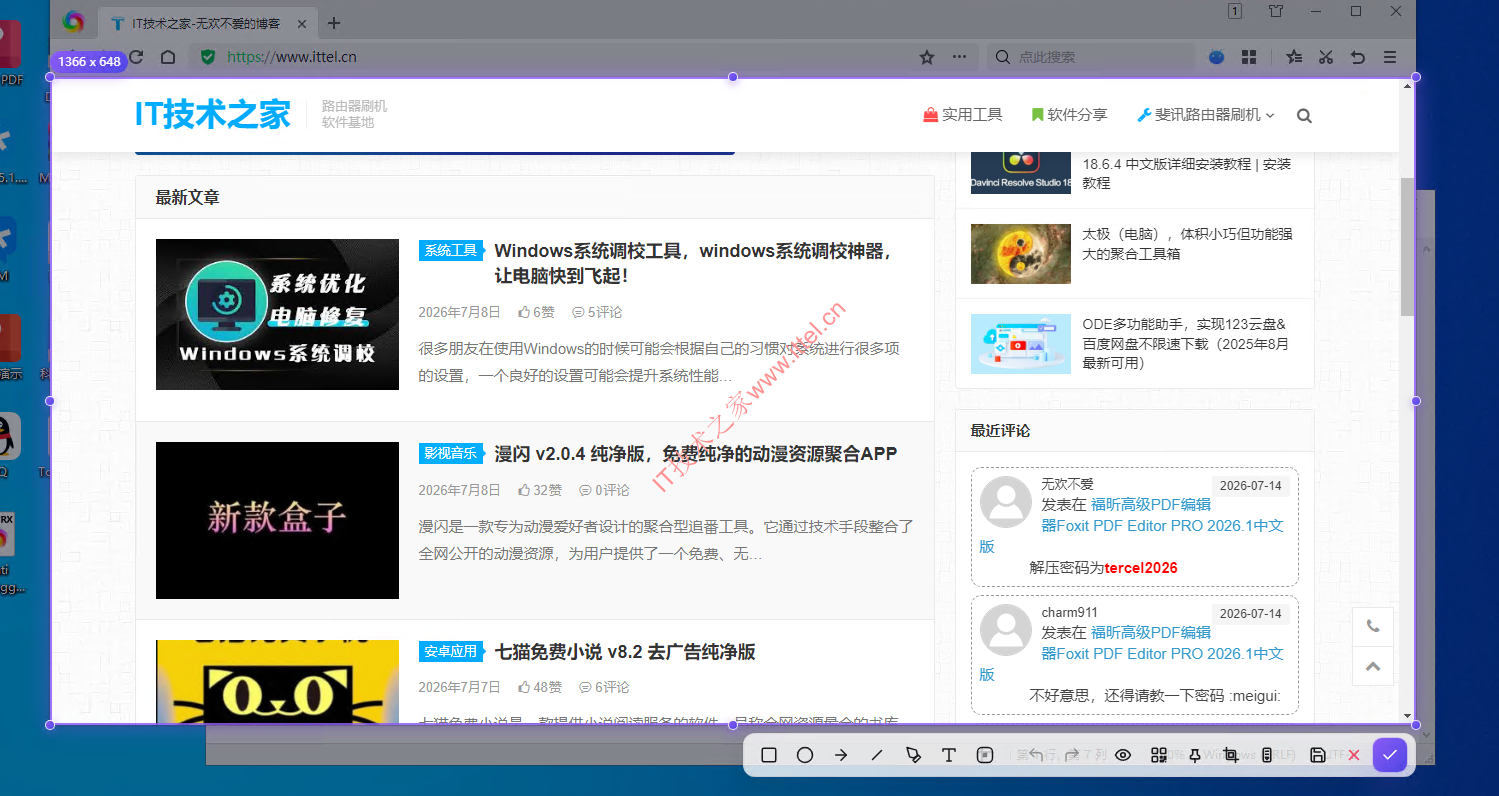Viewport: 1499px width, 796px height.
Task: Select the straight line annotation tool
Action: 877,755
